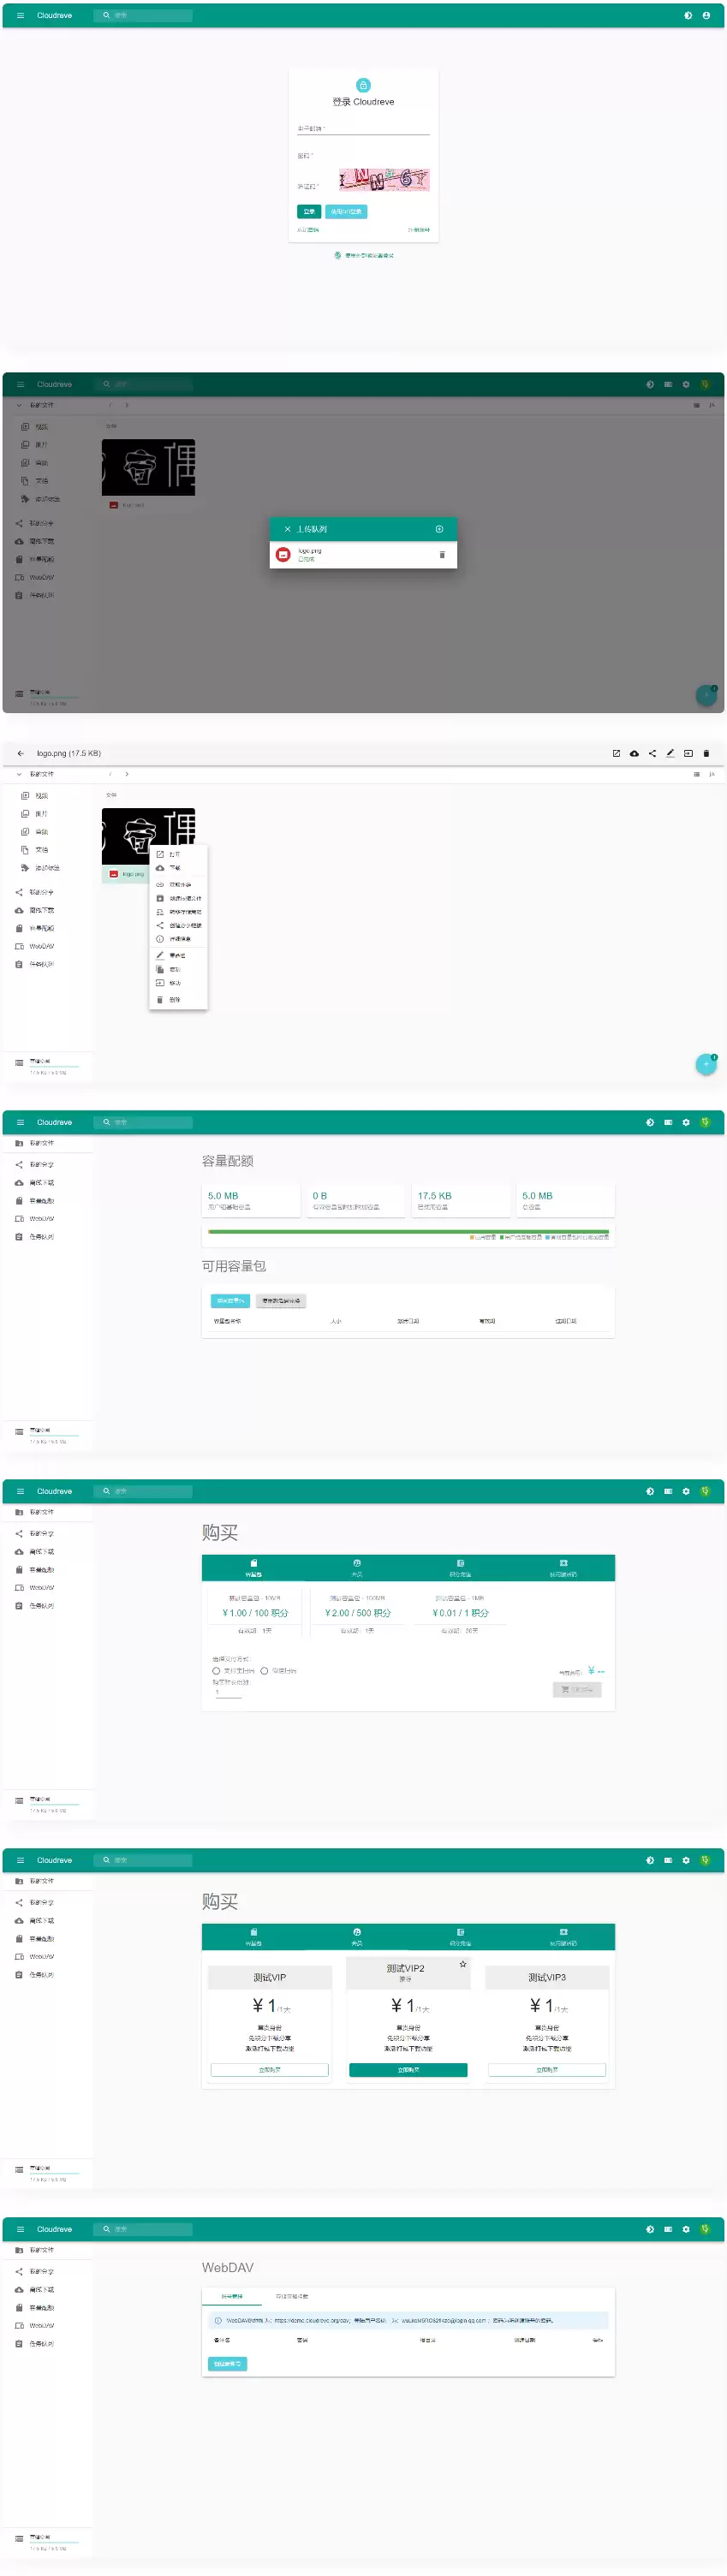The width and height of the screenshot is (727, 2576).
Task: Select the second payment radio under the capacity packs
Action: click(264, 1671)
